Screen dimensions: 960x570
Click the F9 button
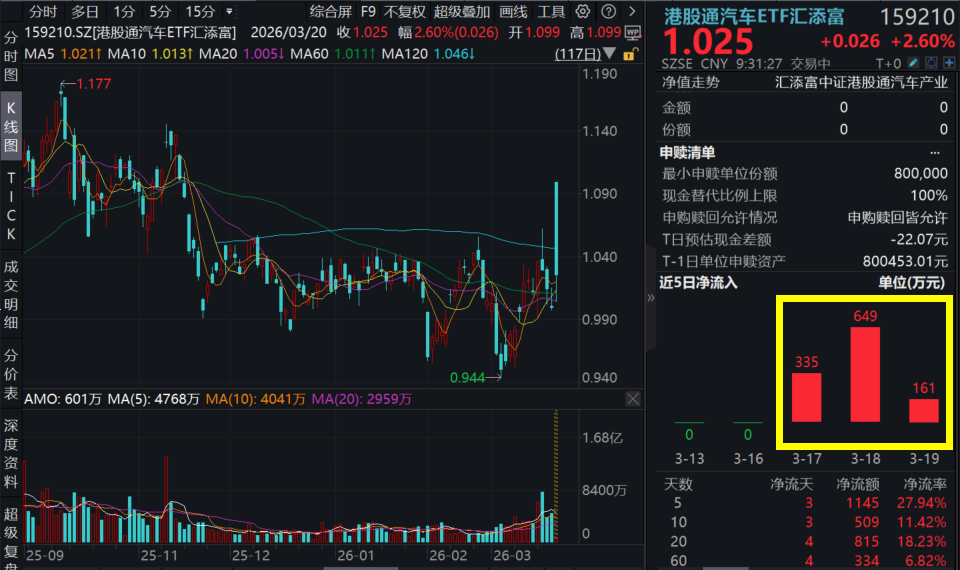[x=368, y=11]
